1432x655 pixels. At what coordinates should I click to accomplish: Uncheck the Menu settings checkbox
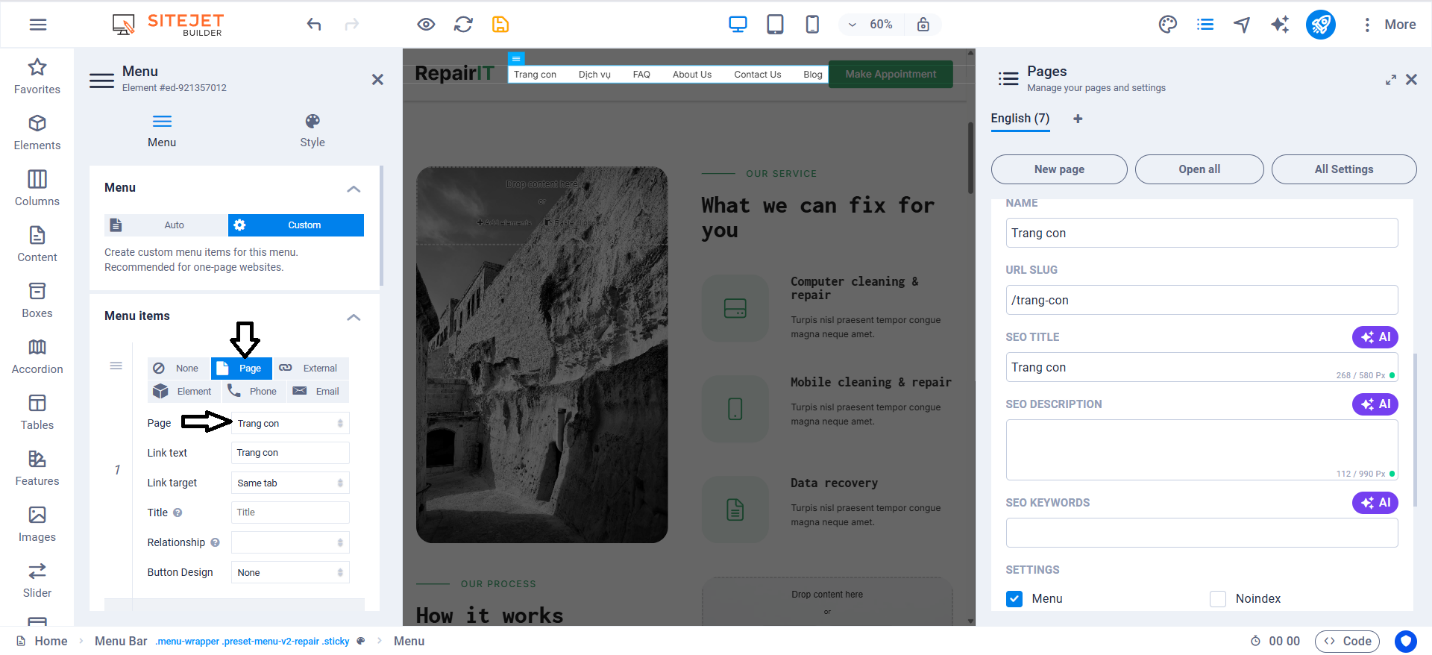click(1015, 599)
